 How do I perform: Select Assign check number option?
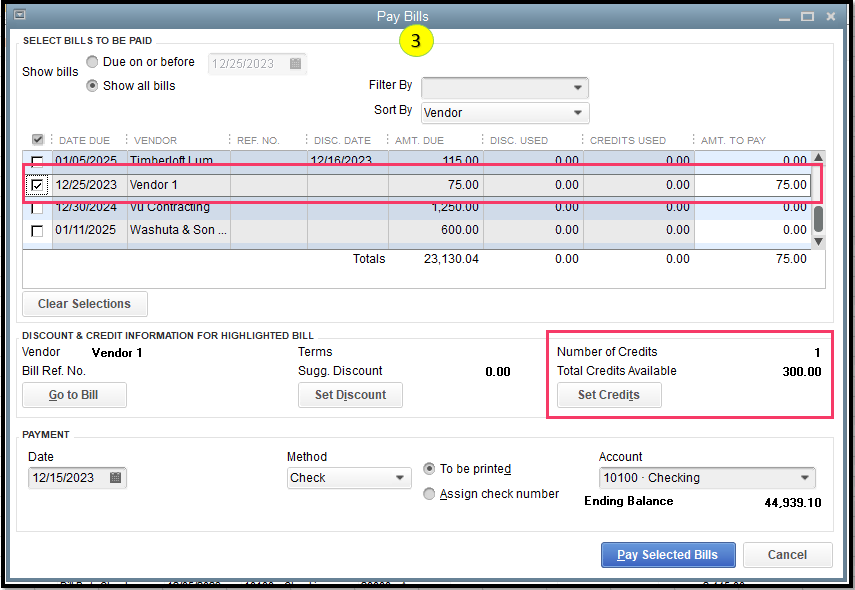point(430,494)
